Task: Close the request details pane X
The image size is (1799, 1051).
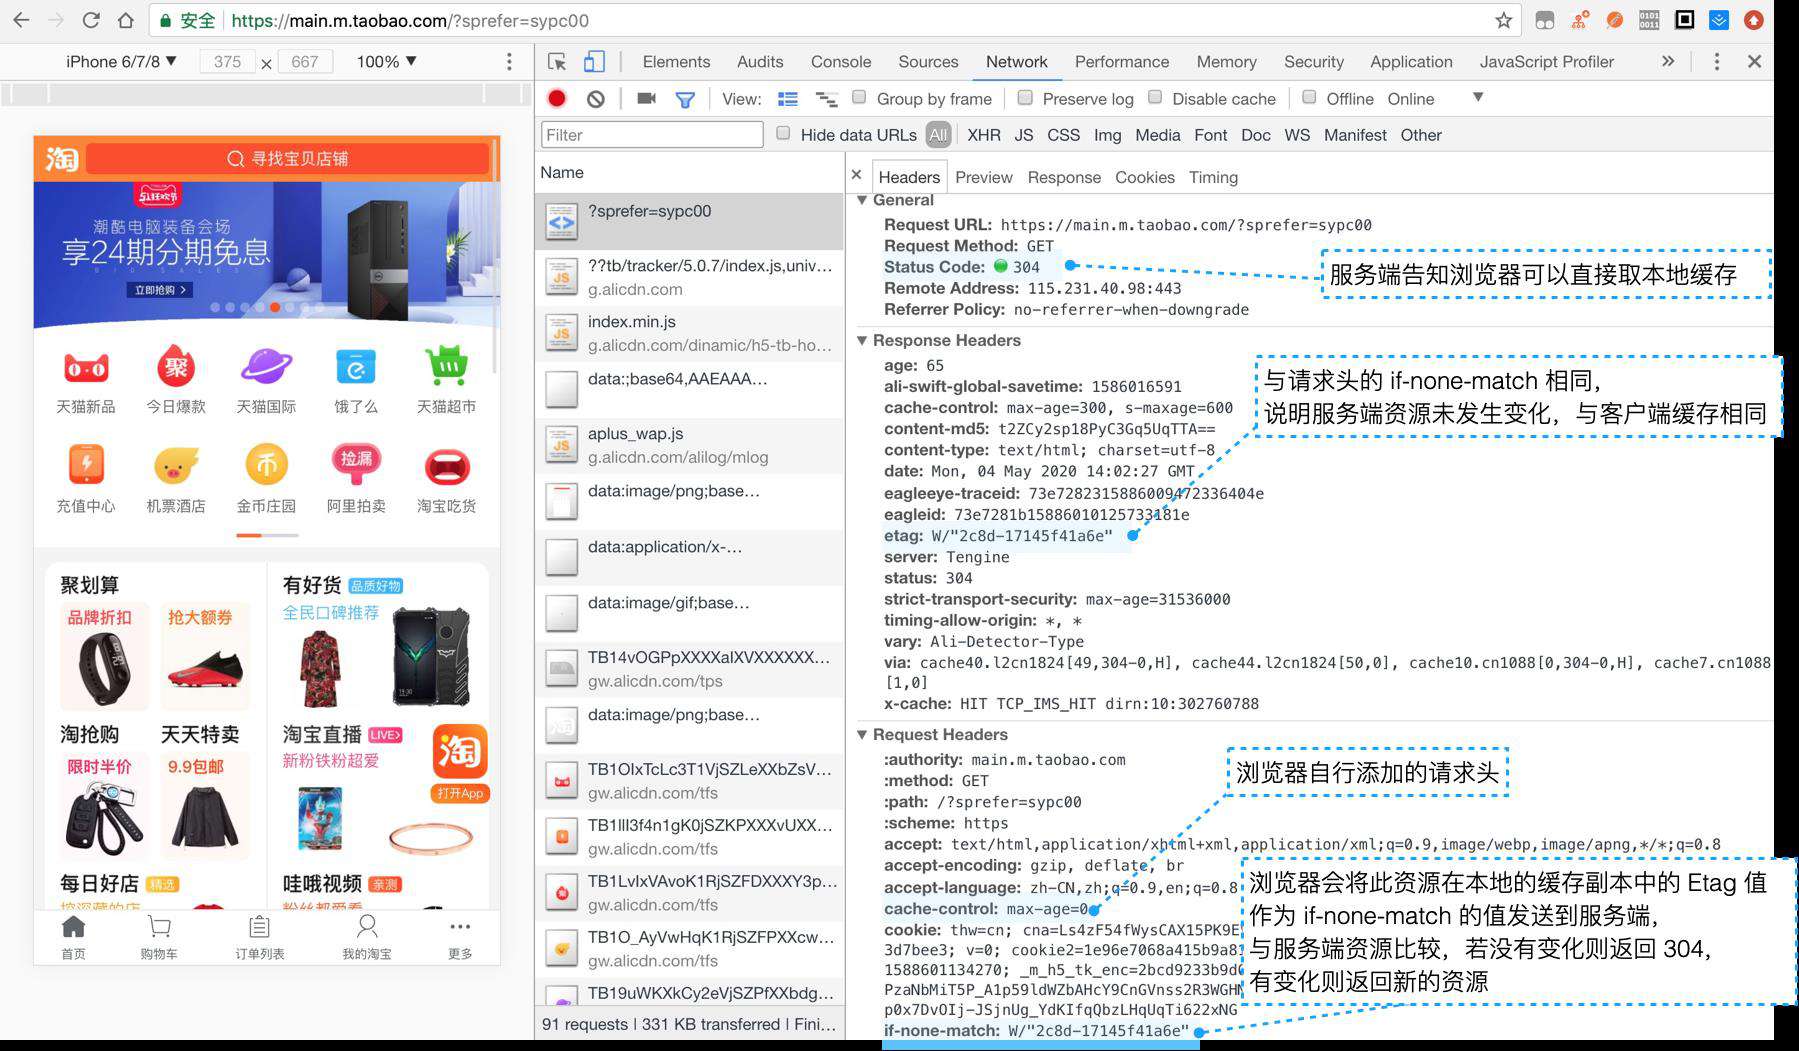Action: tap(856, 175)
